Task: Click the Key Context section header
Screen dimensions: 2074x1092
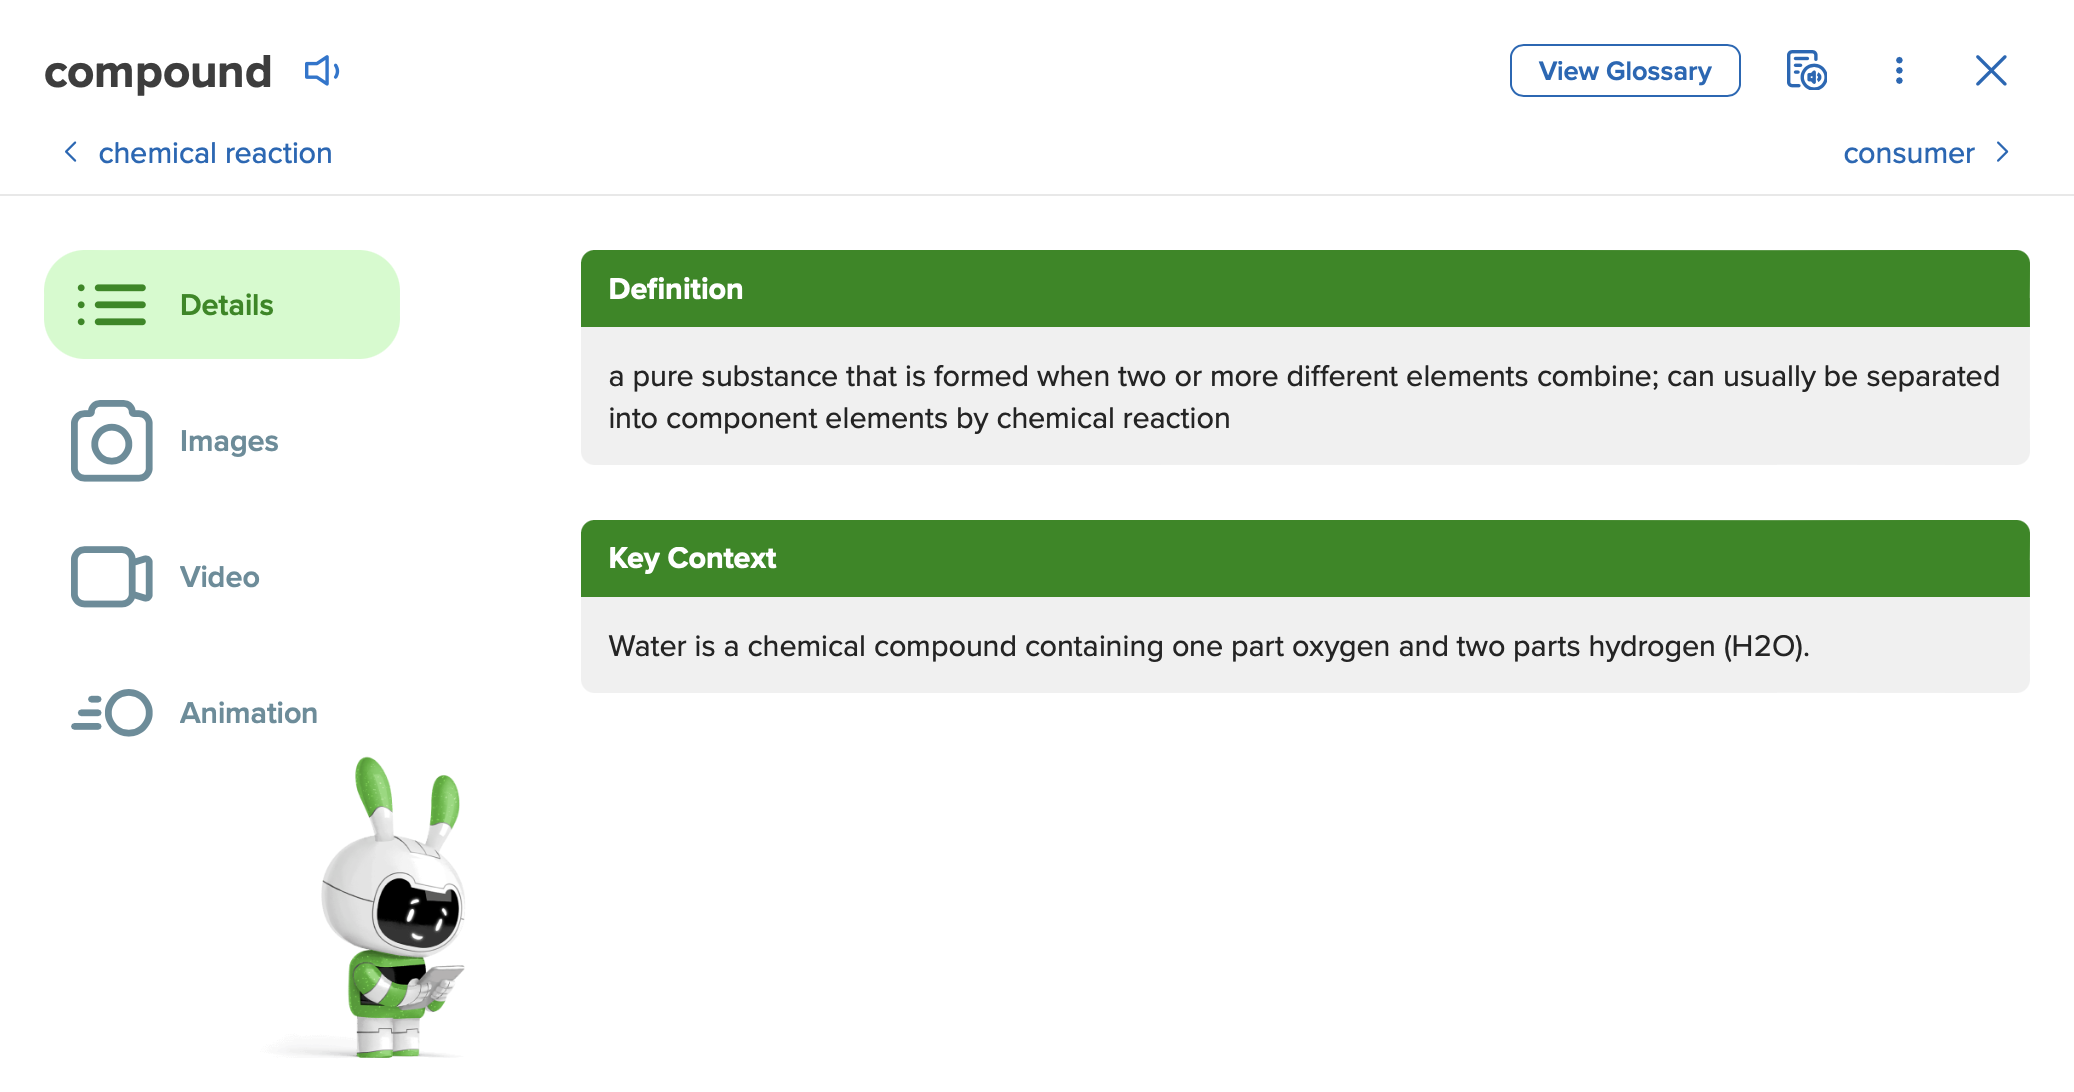Action: click(1305, 558)
